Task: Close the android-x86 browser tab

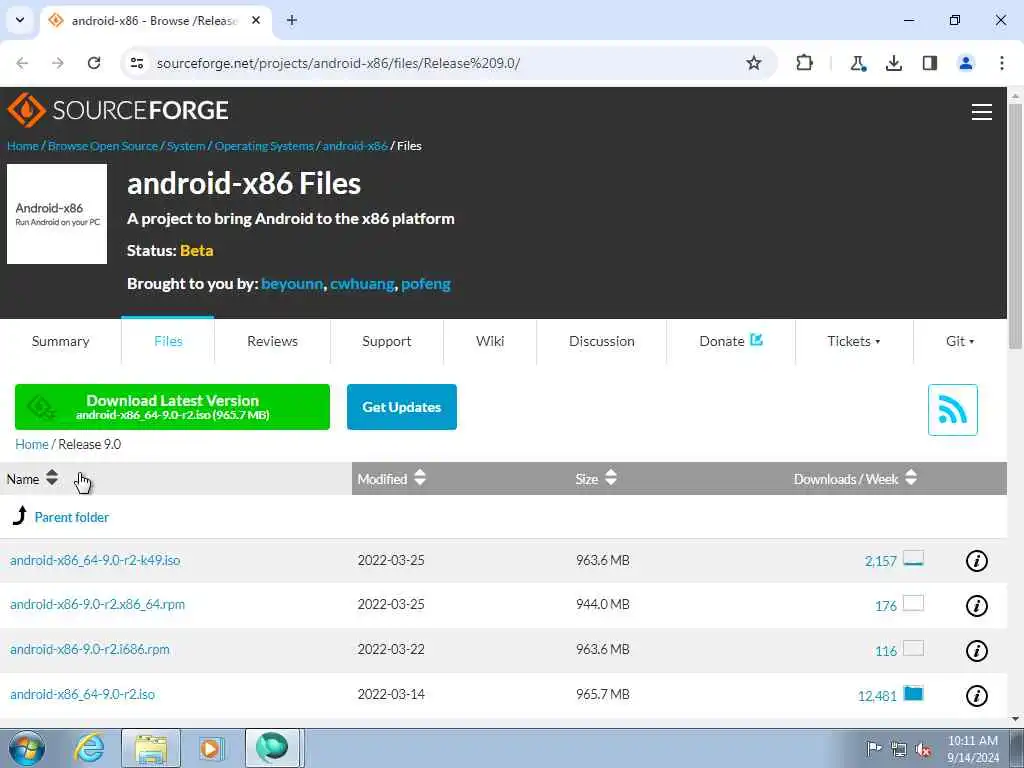Action: tap(256, 20)
